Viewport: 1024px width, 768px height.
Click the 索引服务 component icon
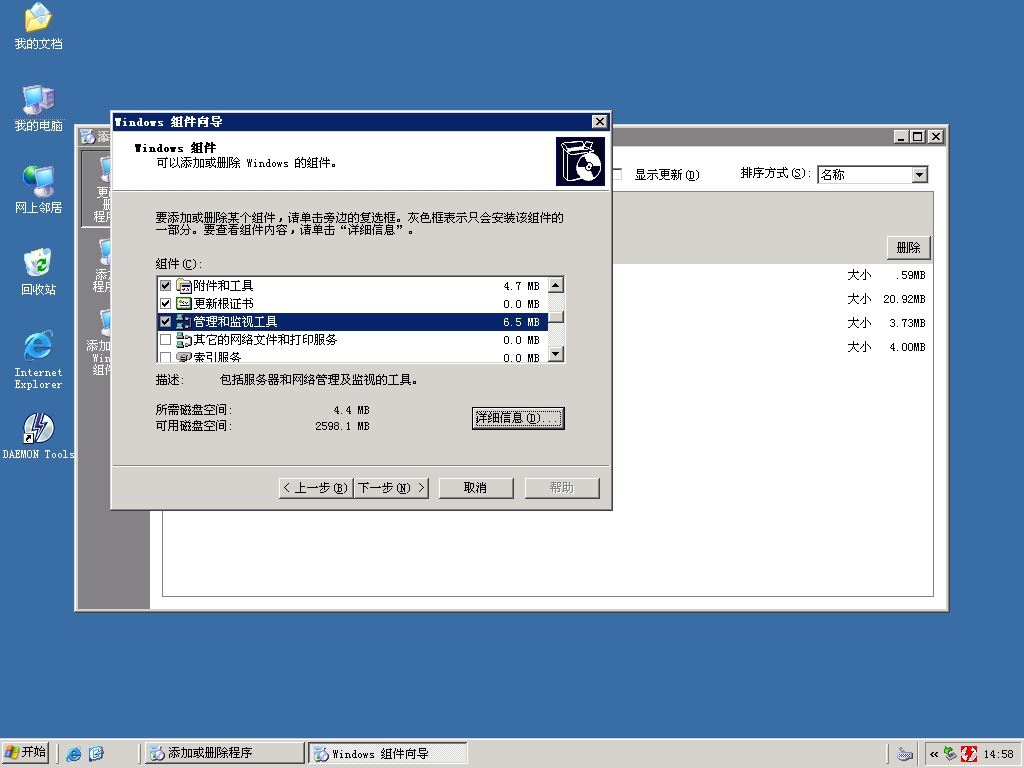tap(184, 357)
